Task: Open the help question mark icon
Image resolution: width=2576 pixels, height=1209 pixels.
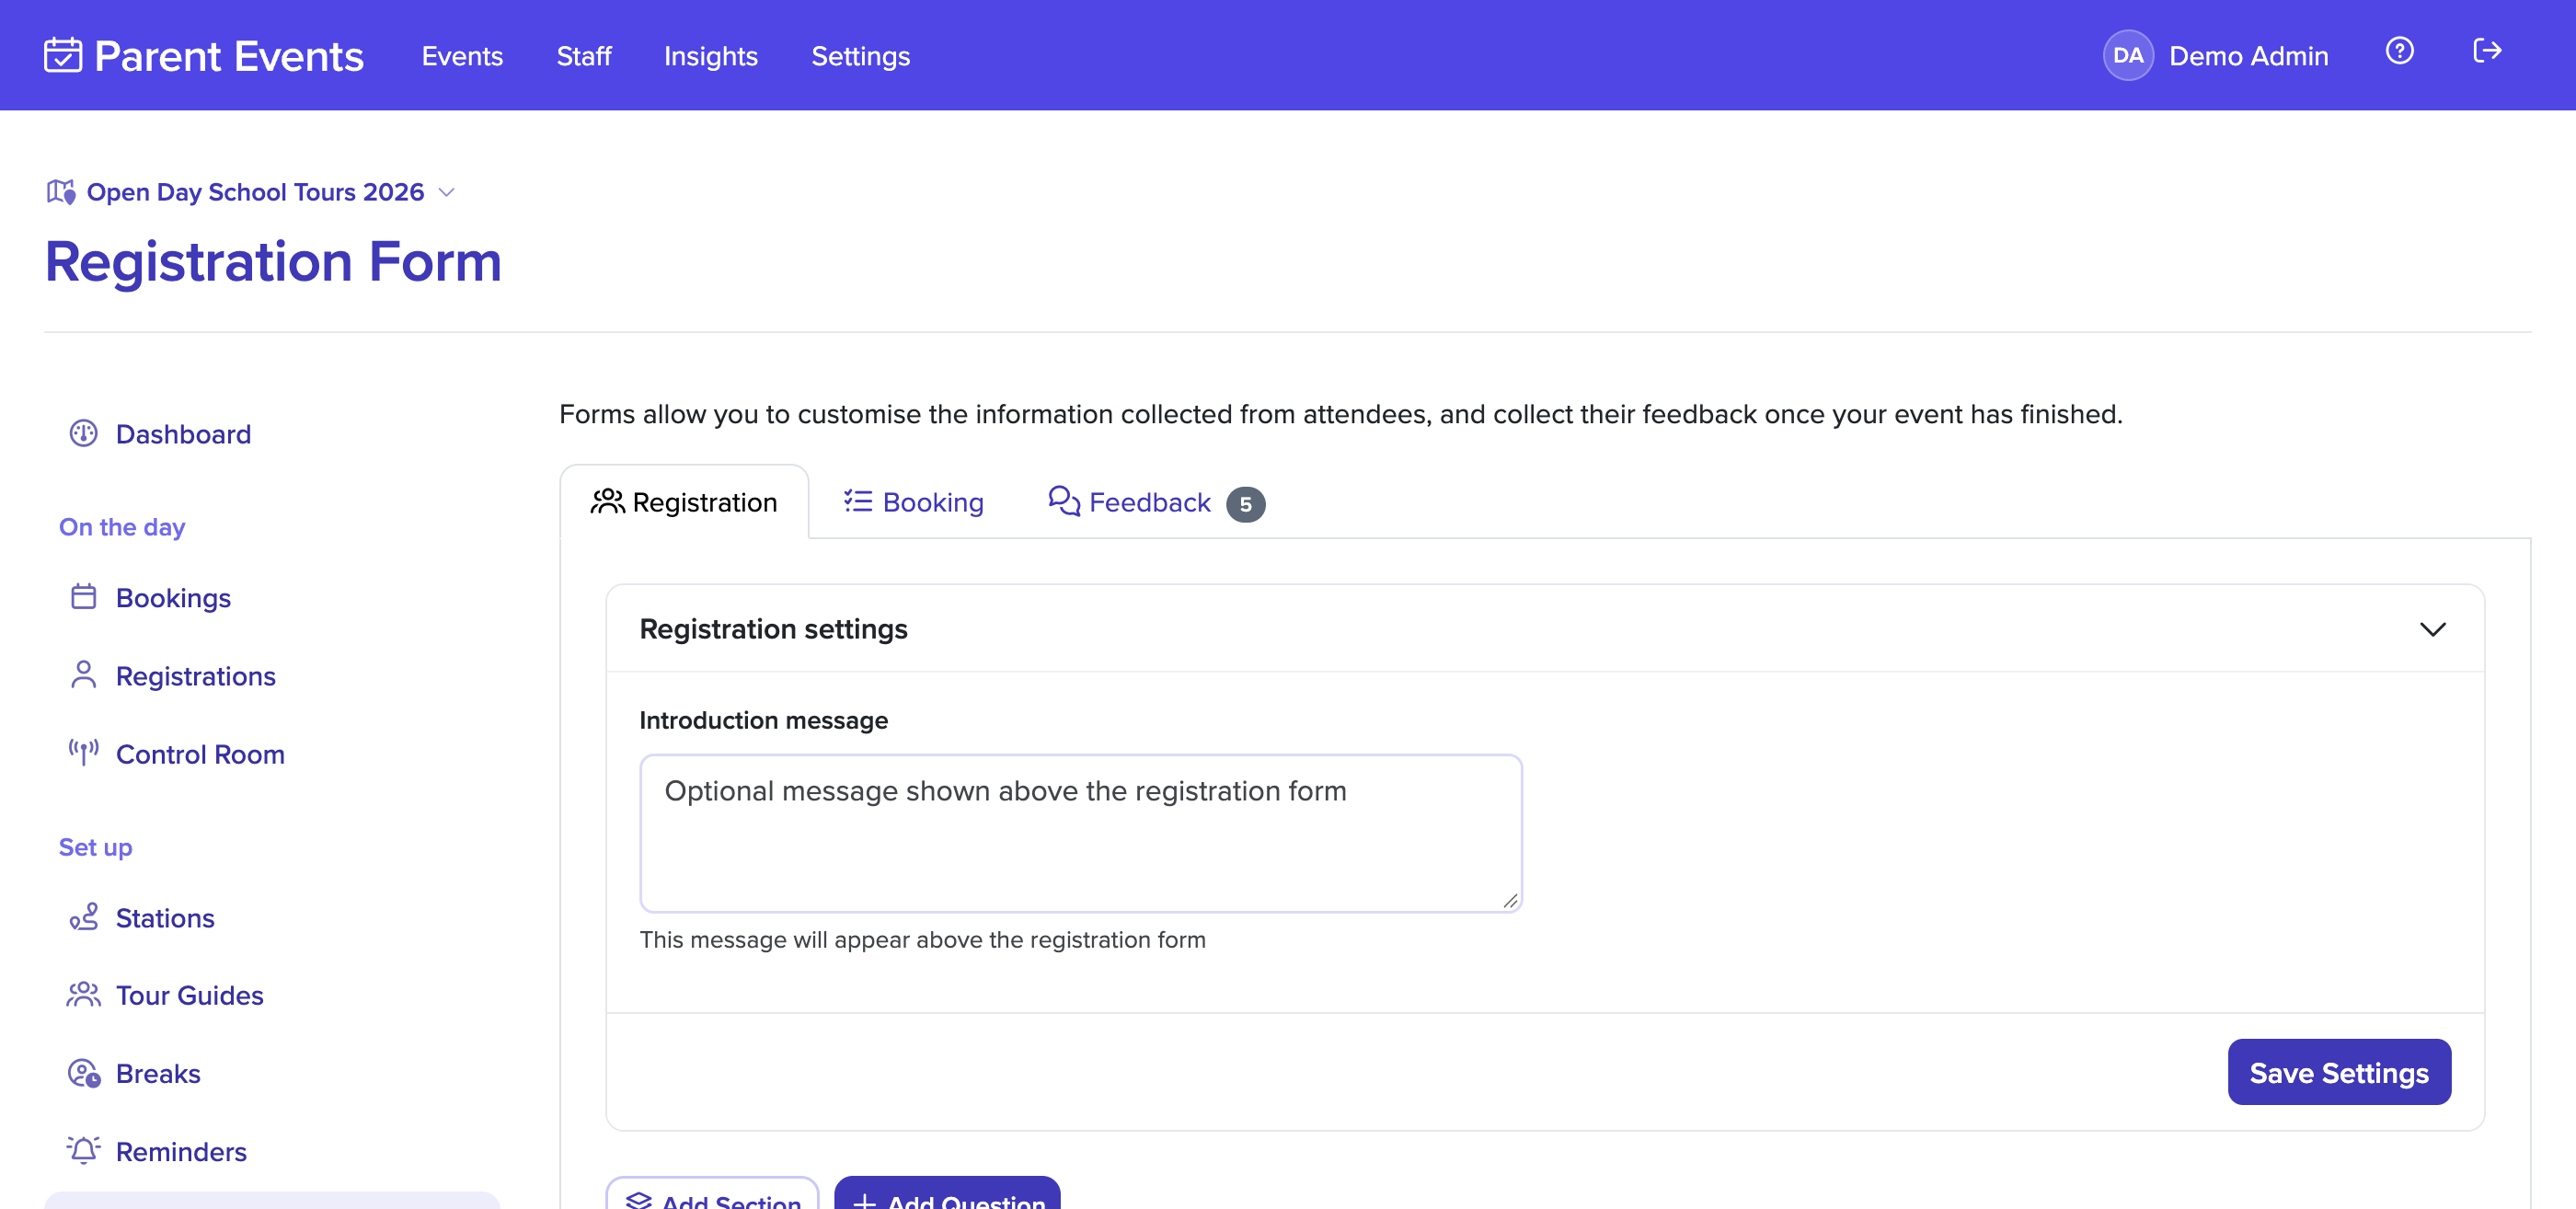Action: point(2399,51)
